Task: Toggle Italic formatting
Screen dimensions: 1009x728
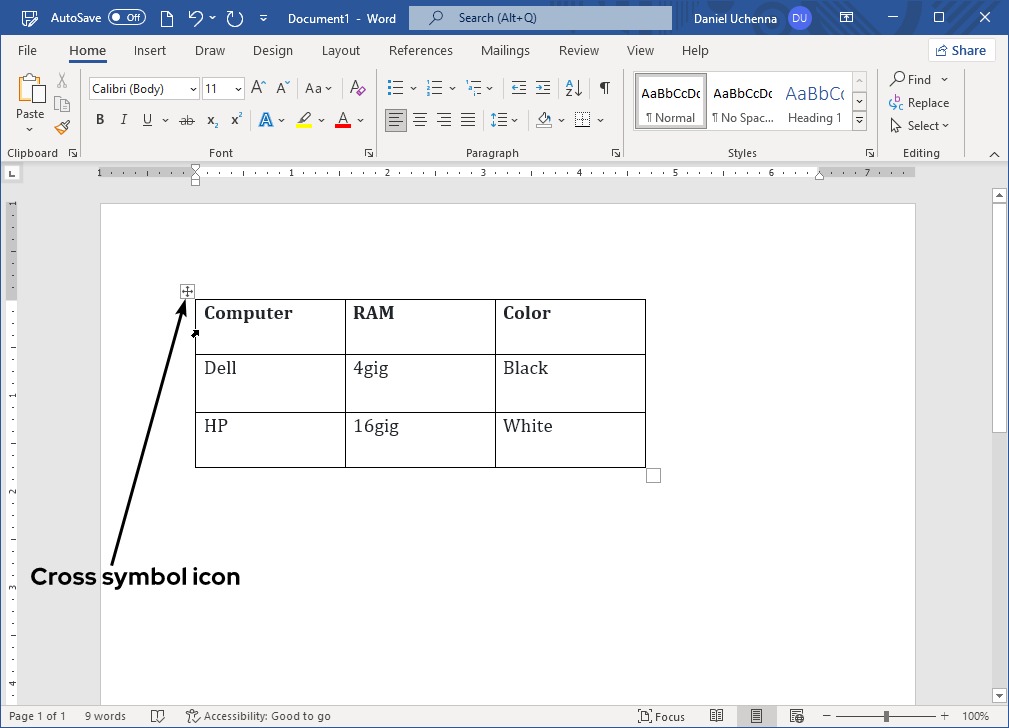Action: pyautogui.click(x=124, y=120)
